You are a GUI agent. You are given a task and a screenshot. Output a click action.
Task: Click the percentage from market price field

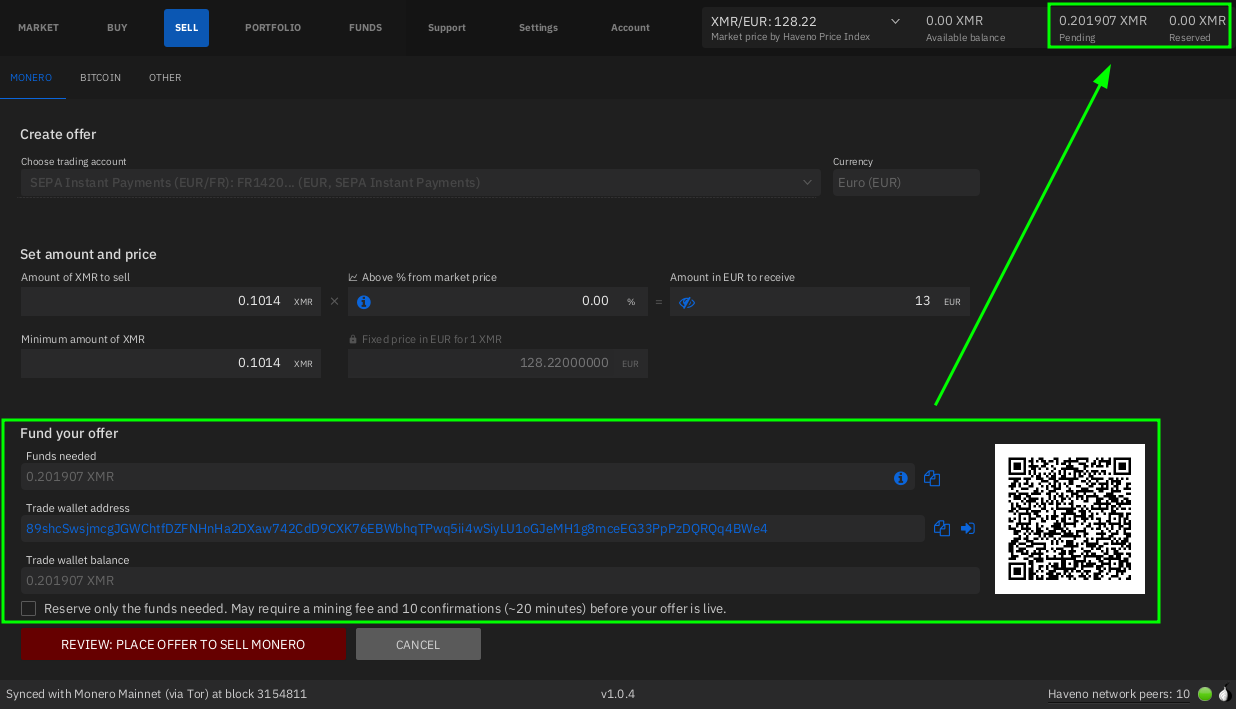point(498,301)
